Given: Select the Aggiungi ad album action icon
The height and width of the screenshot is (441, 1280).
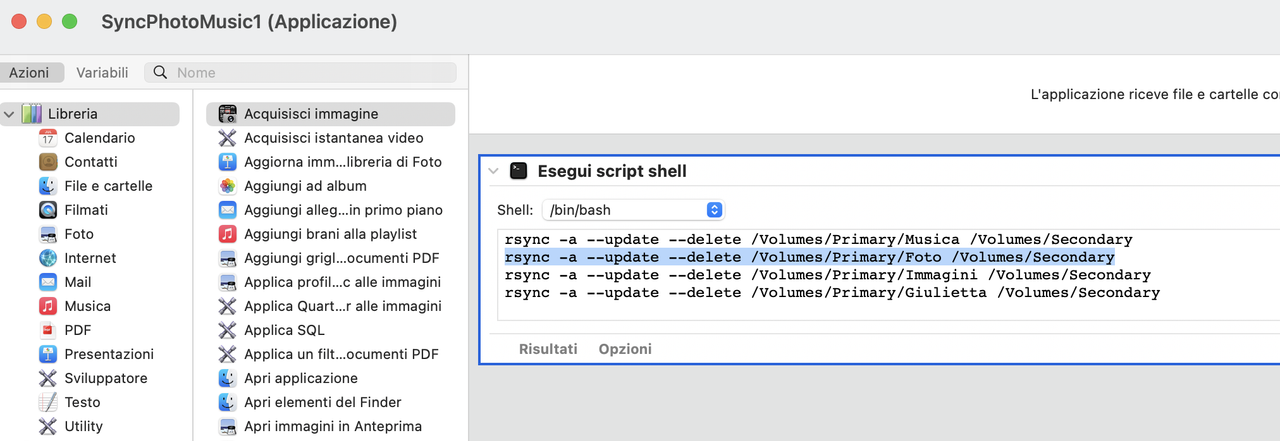Looking at the screenshot, I should point(227,186).
